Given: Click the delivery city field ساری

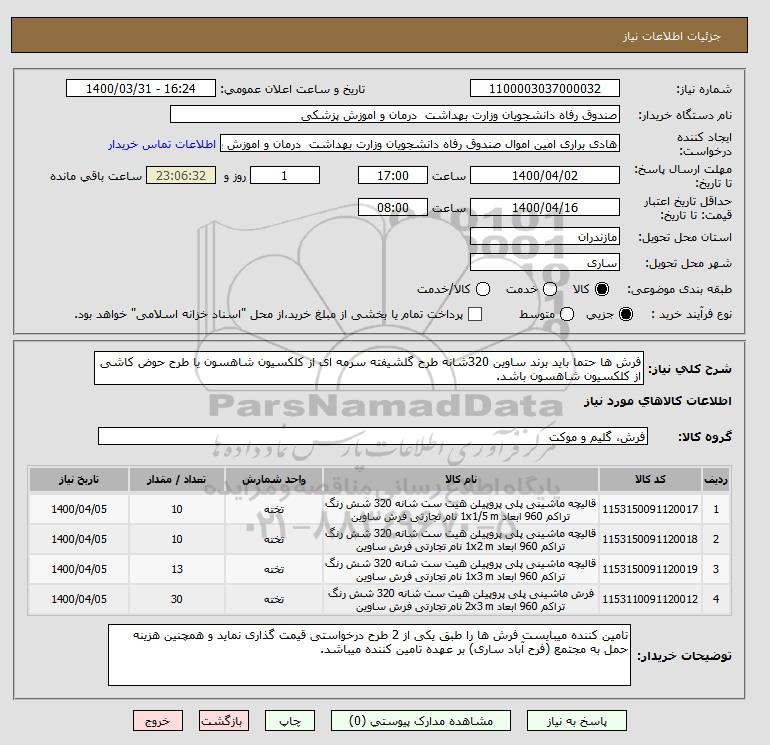Looking at the screenshot, I should [x=545, y=262].
